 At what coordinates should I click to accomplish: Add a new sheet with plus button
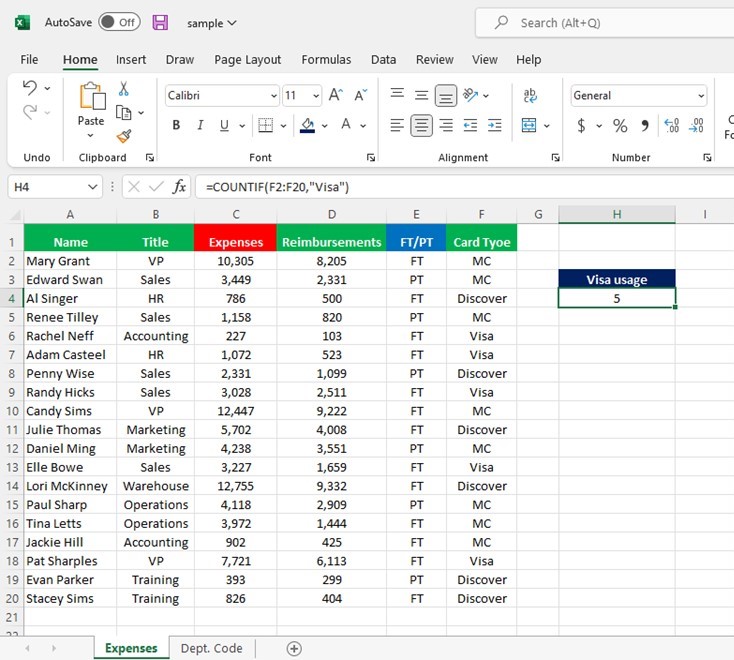294,648
